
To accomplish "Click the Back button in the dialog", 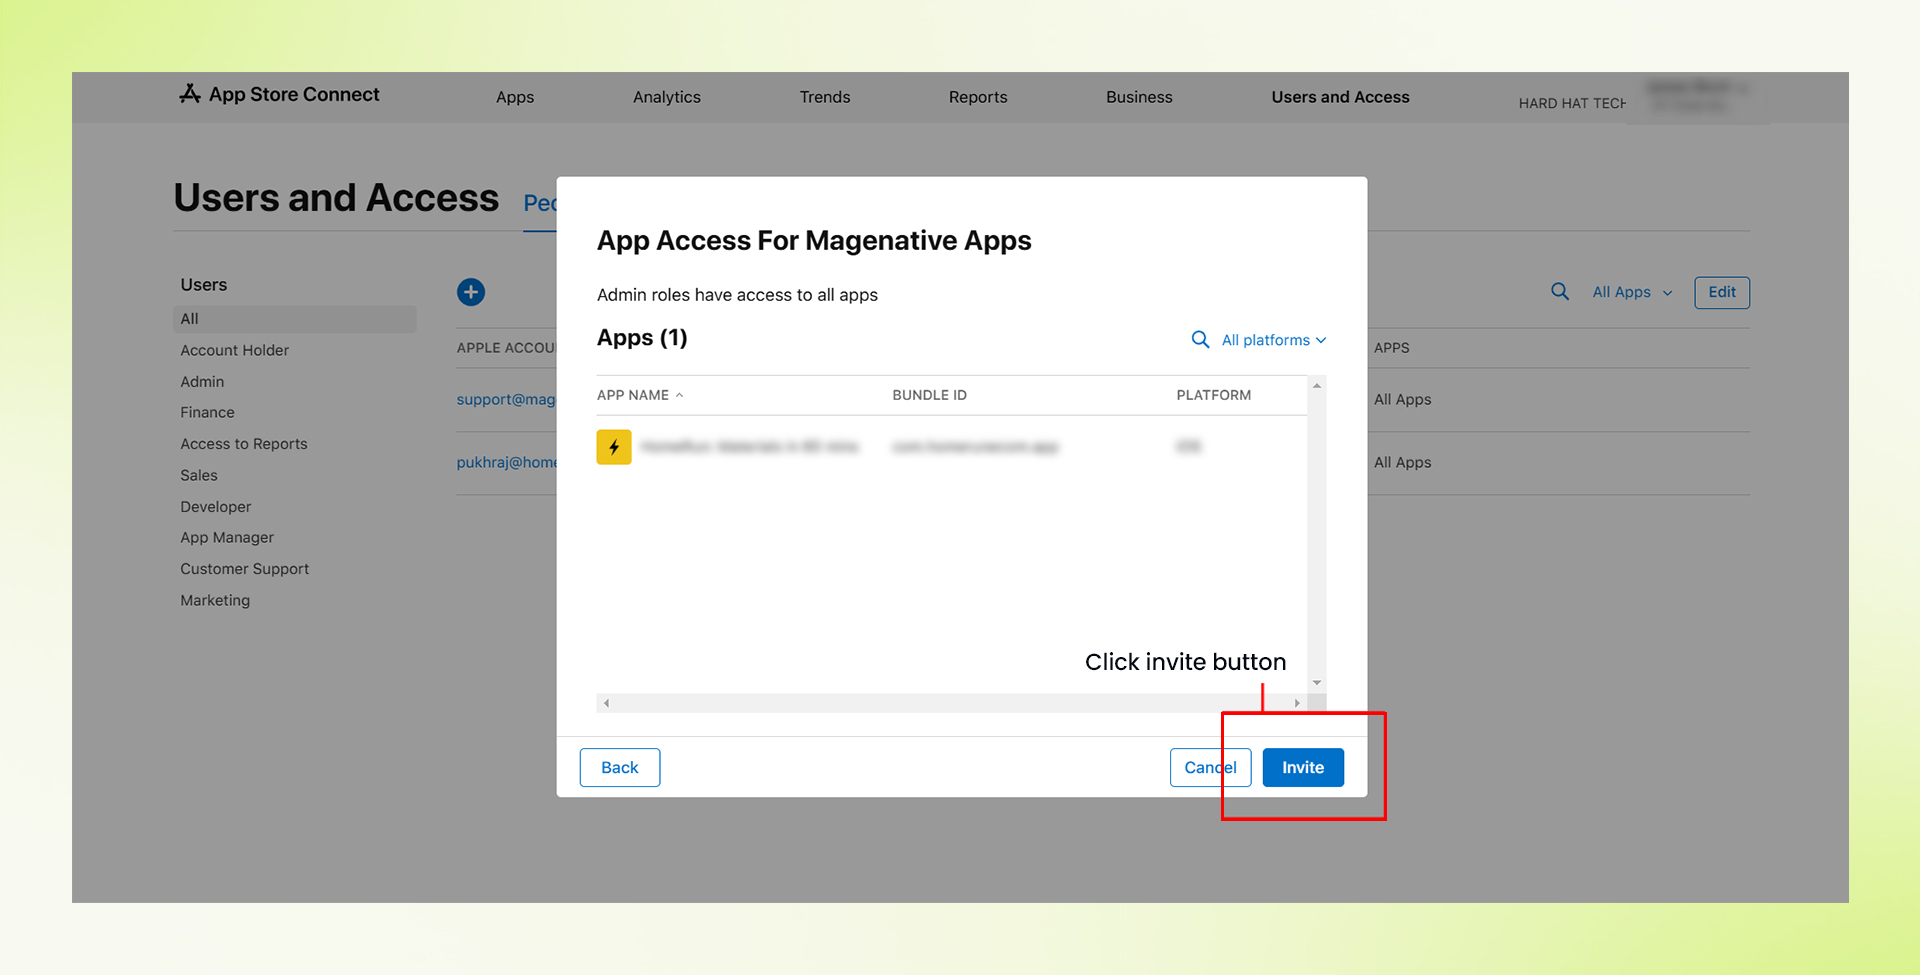I will (620, 768).
